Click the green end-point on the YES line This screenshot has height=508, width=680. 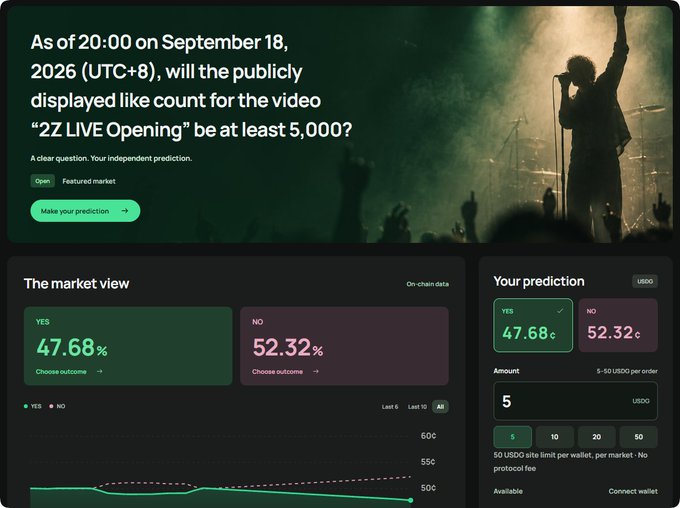411,500
